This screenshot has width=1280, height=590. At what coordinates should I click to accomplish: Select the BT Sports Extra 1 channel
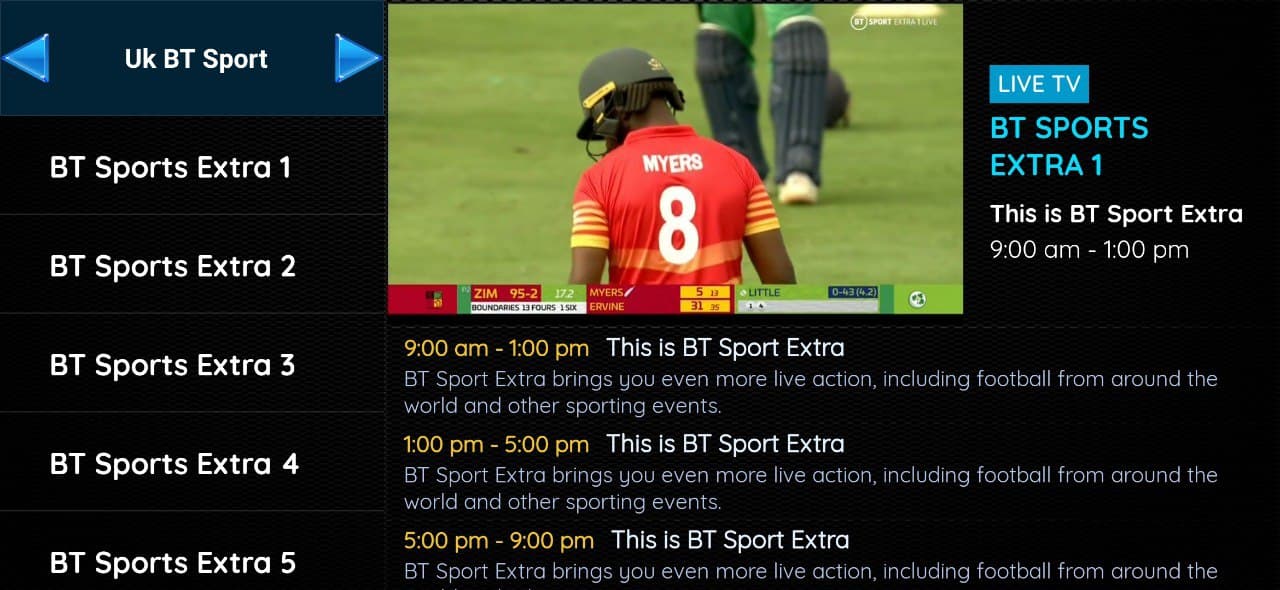[x=192, y=166]
